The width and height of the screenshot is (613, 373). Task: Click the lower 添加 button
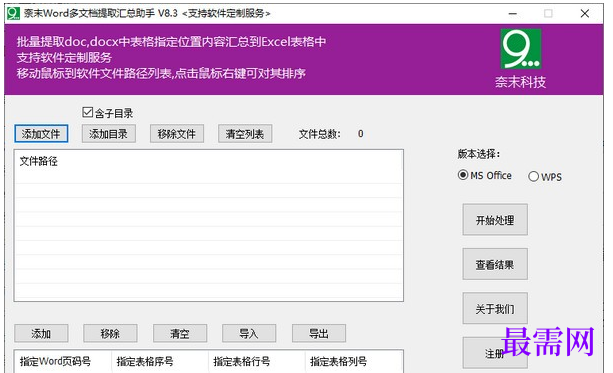(41, 334)
